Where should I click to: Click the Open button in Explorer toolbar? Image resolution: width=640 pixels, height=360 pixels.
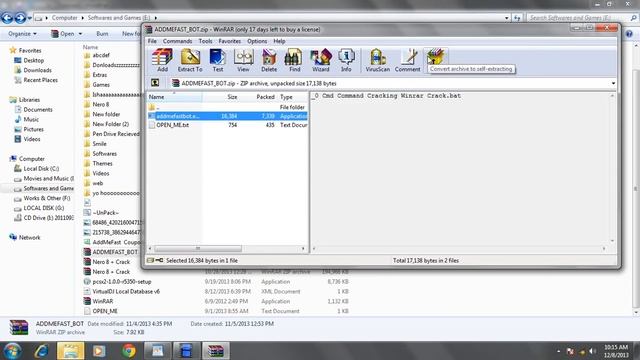pos(63,34)
